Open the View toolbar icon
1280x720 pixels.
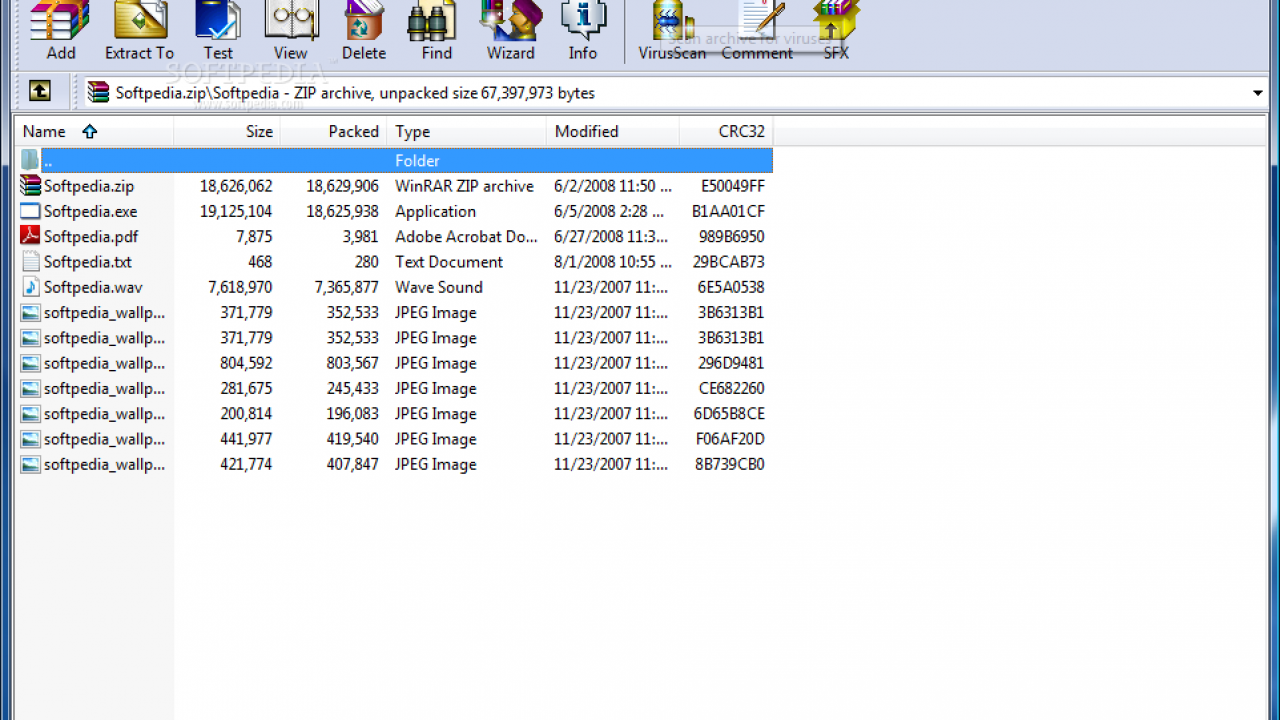coord(290,22)
